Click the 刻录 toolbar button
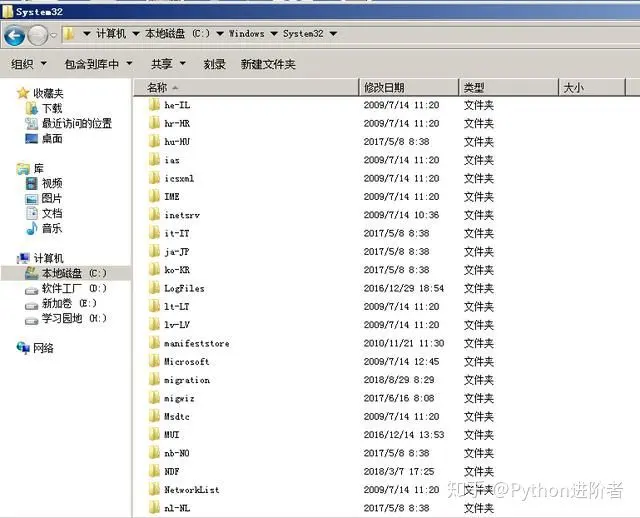This screenshot has width=640, height=518. point(215,64)
